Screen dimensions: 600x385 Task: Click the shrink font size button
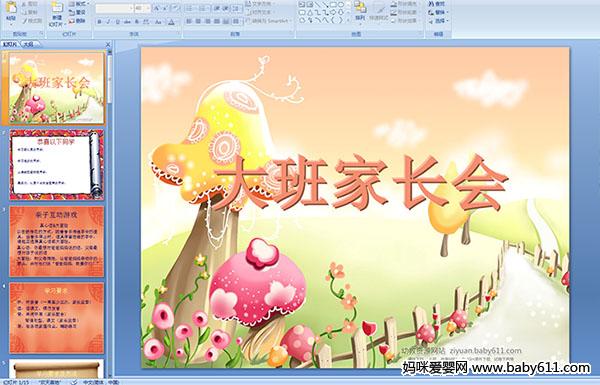(165, 8)
